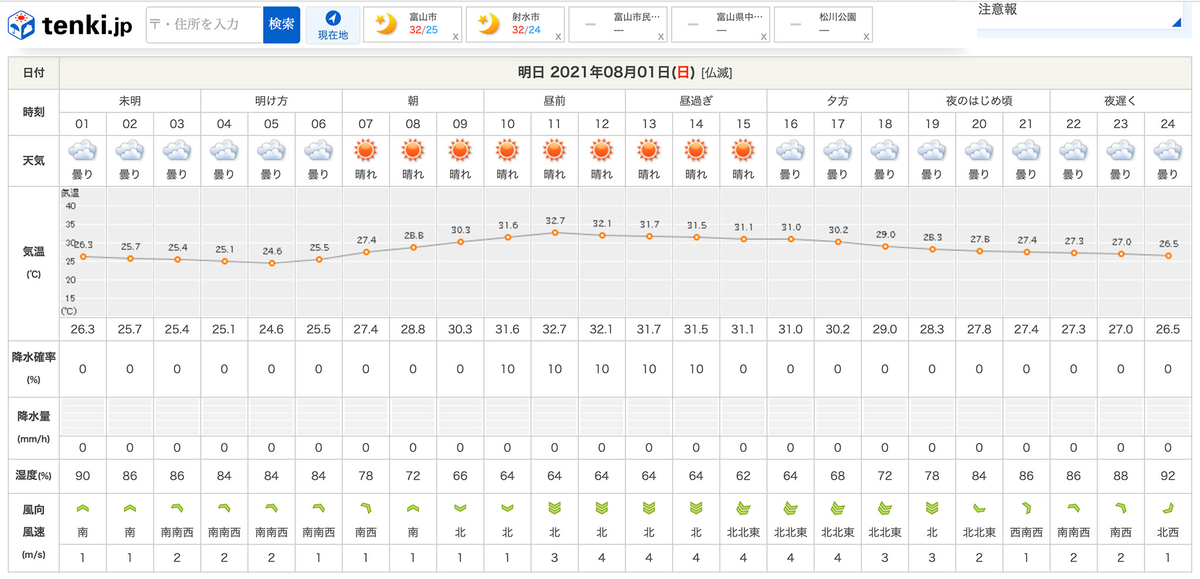The height and width of the screenshot is (579, 1200).
Task: Remove the 富山県中… card with its x
Action: coord(764,37)
